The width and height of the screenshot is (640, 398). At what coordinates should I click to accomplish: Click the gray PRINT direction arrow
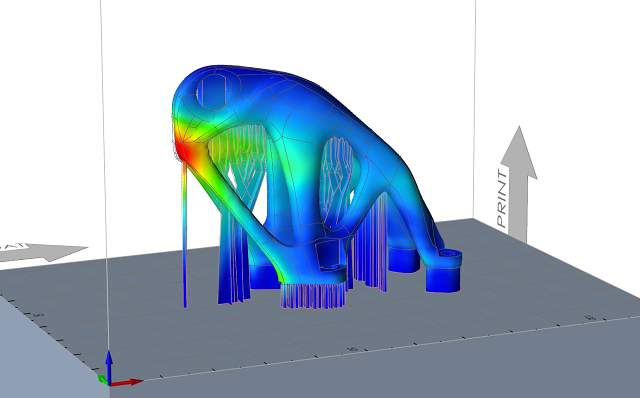click(518, 184)
